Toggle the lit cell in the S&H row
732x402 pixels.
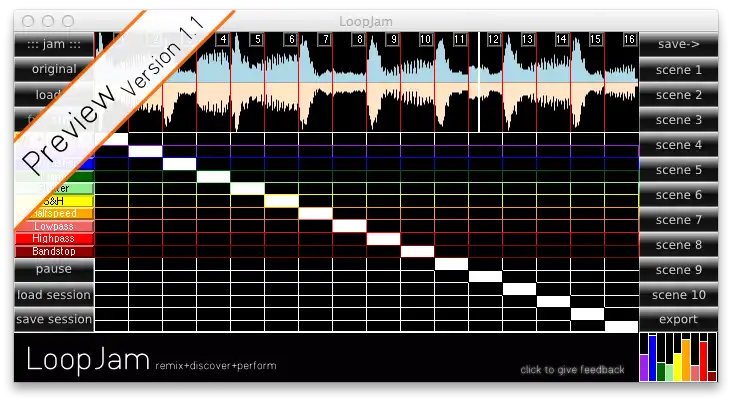tap(282, 201)
